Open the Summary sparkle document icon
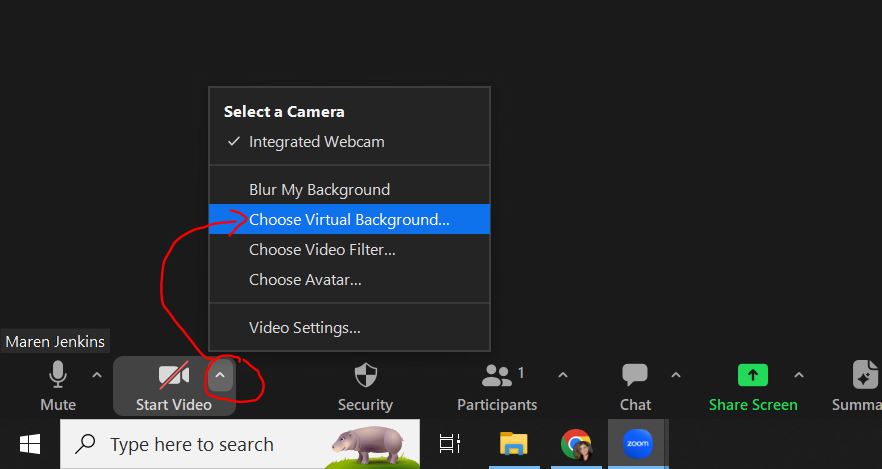Image resolution: width=882 pixels, height=469 pixels. tap(866, 375)
